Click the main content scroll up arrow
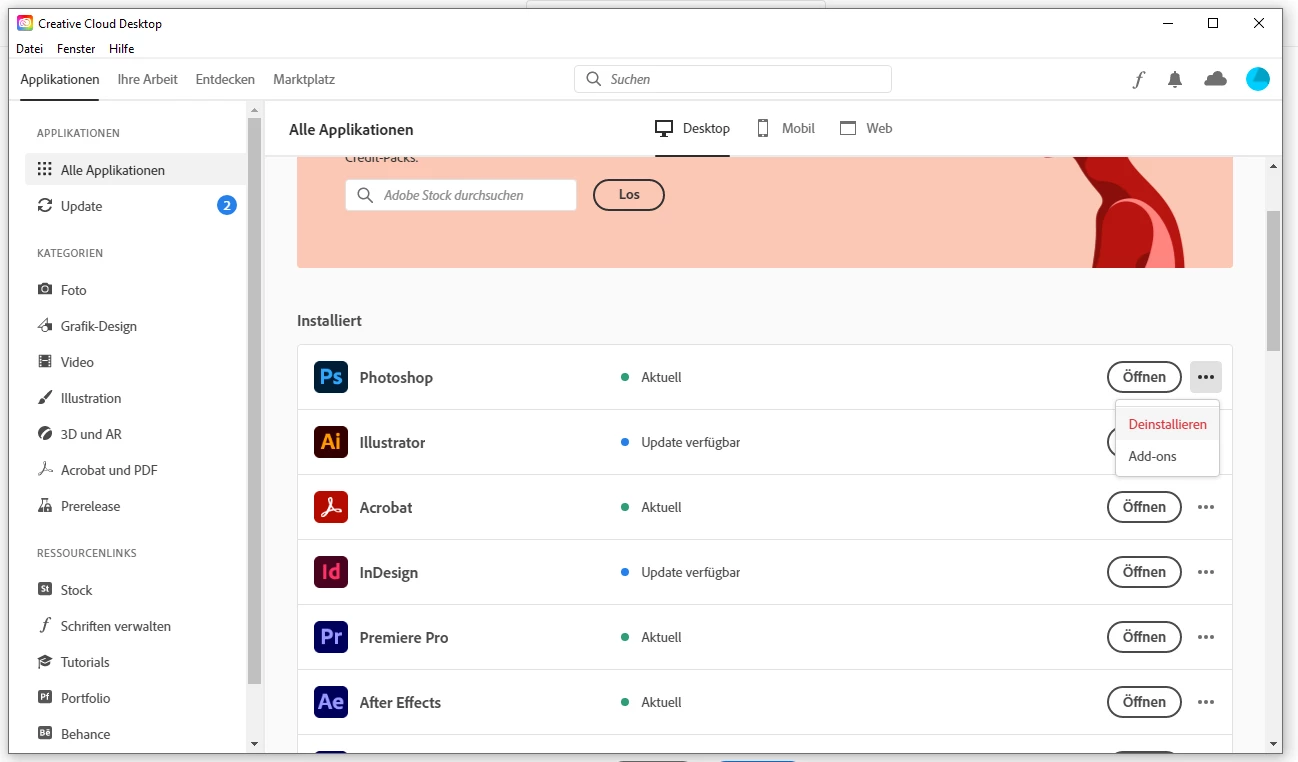Image resolution: width=1298 pixels, height=762 pixels. coord(1273,166)
